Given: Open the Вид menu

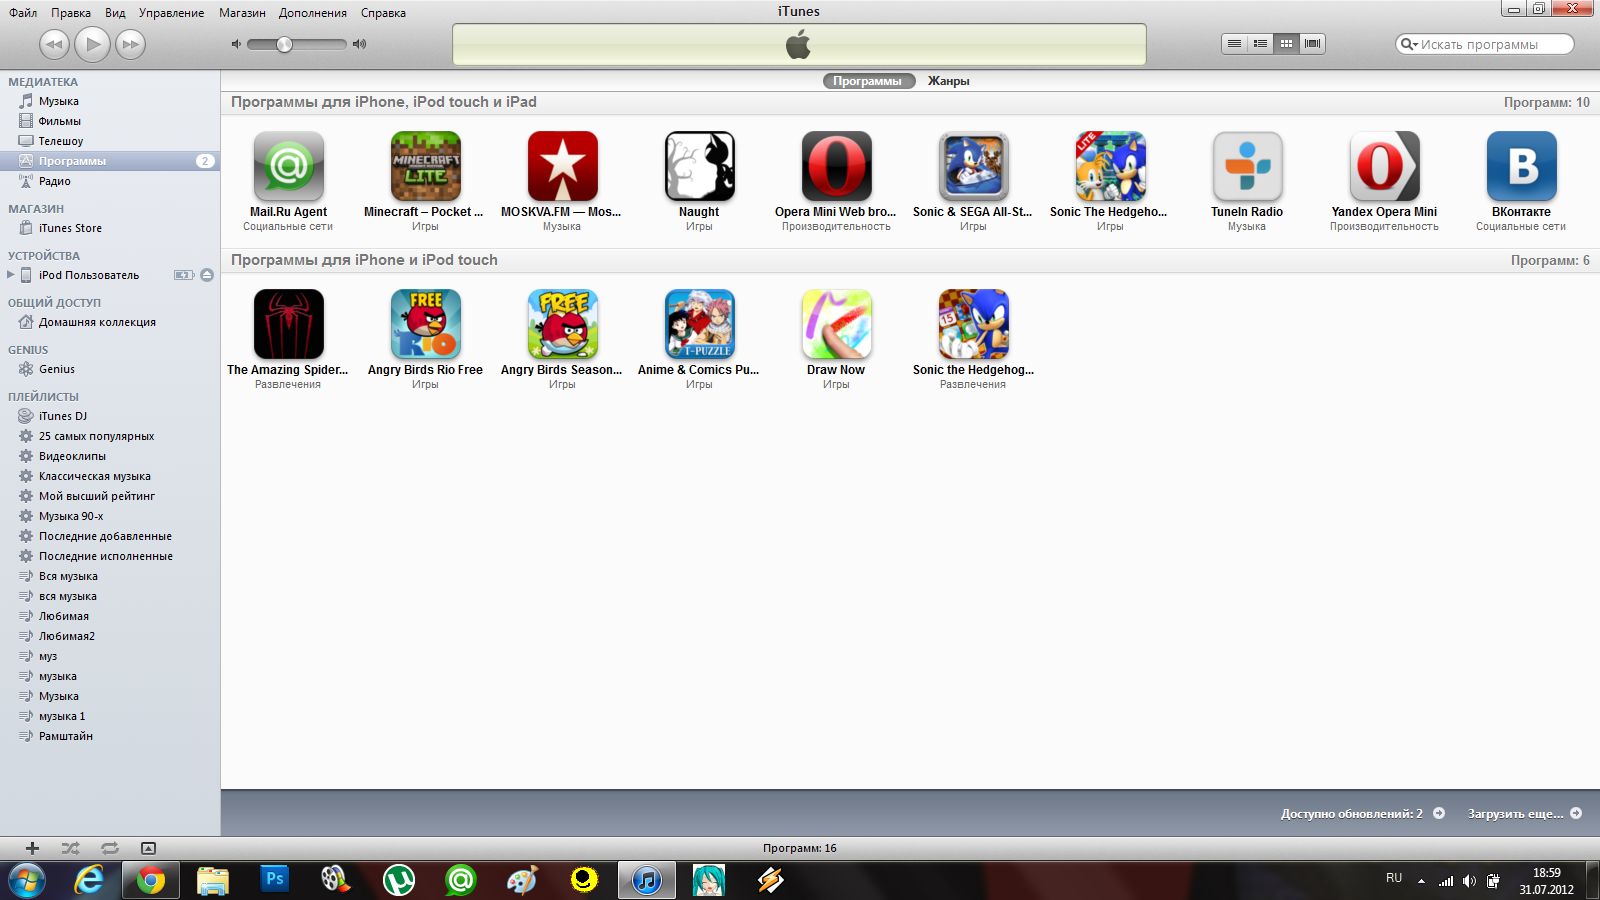Looking at the screenshot, I should tap(115, 13).
